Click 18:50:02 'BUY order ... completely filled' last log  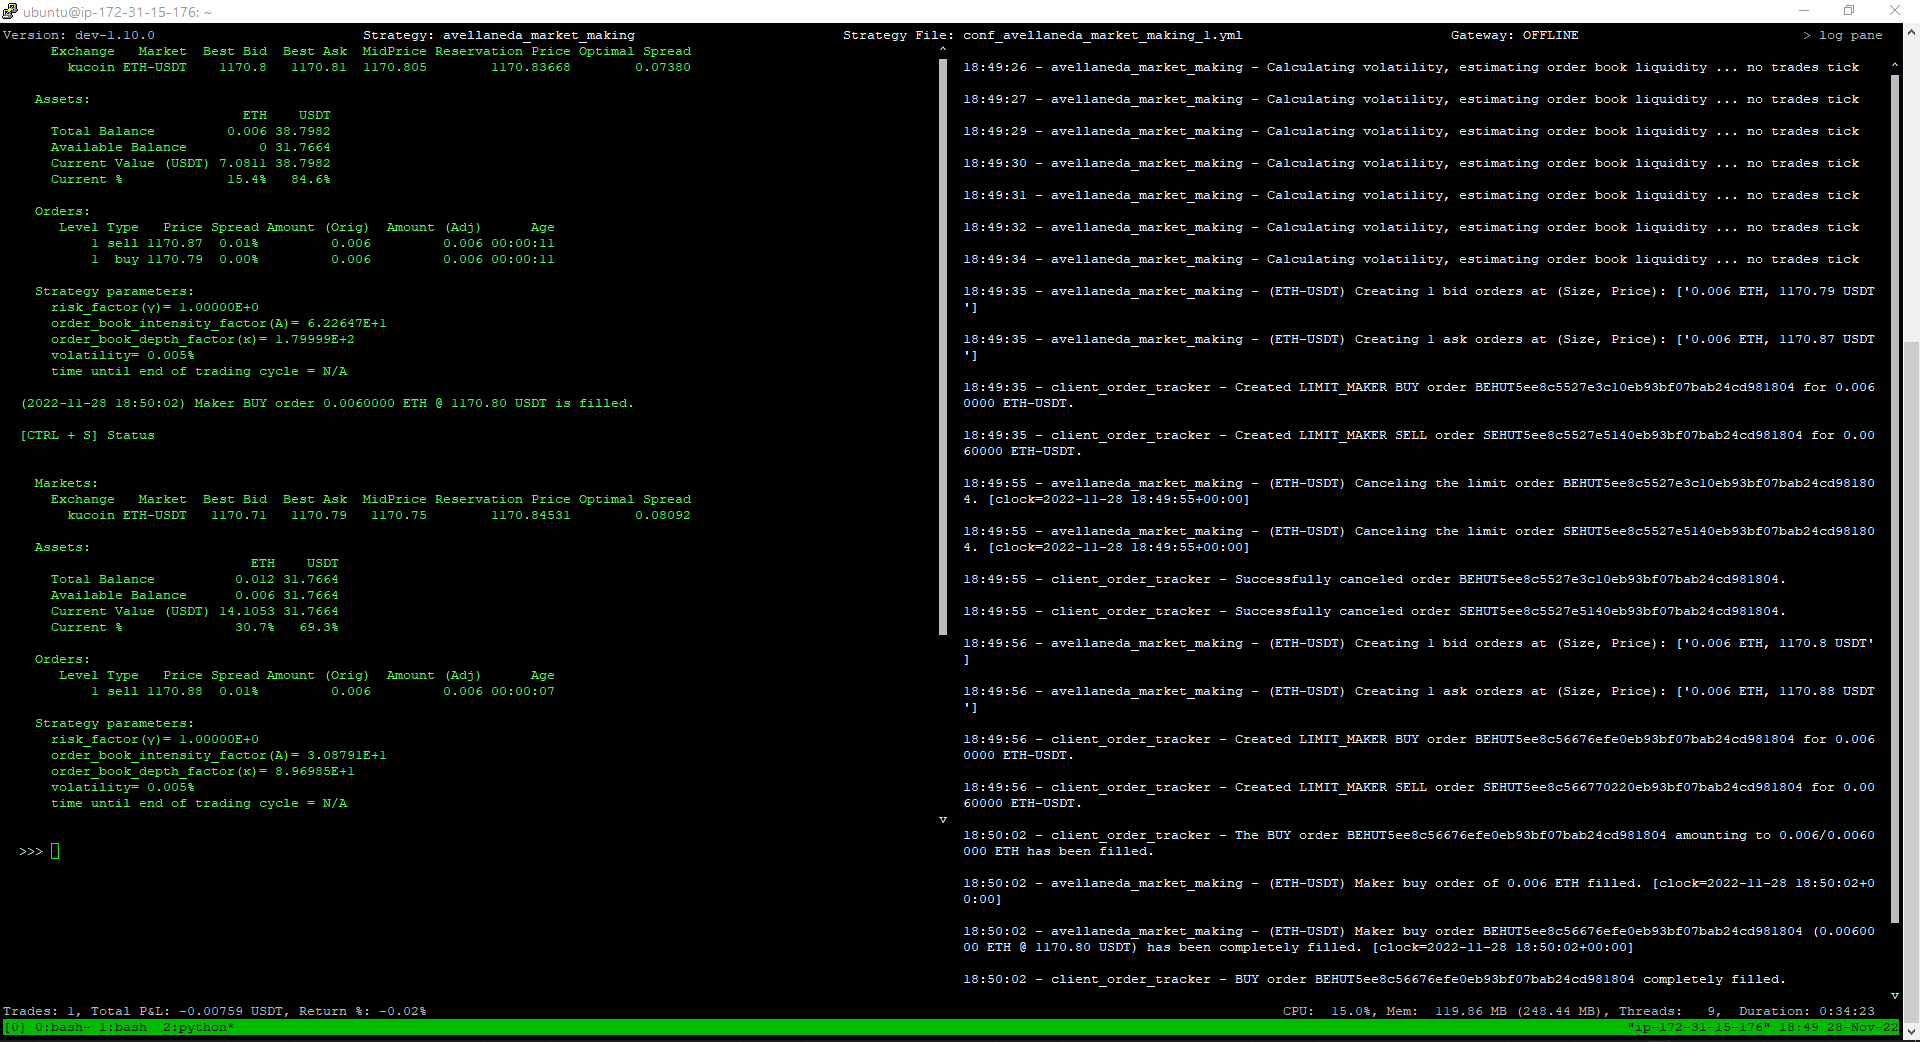[1375, 979]
